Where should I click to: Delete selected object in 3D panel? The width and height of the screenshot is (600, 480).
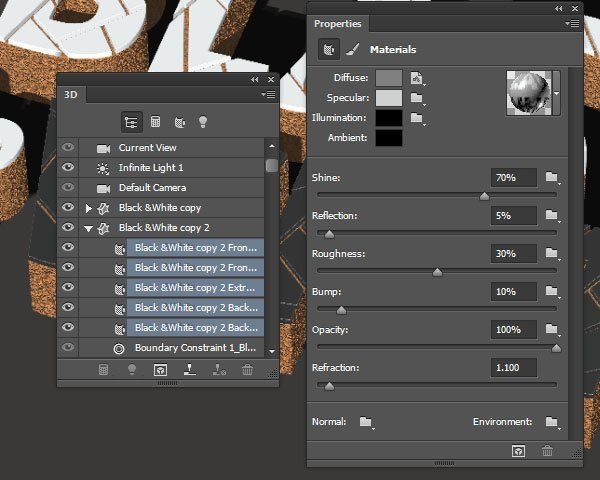[248, 370]
